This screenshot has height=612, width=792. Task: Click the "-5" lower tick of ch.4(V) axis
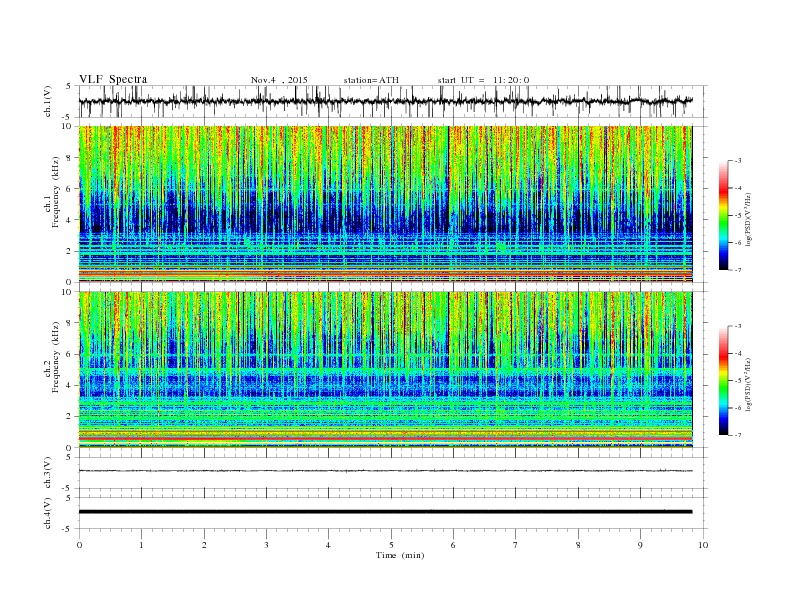tap(68, 529)
